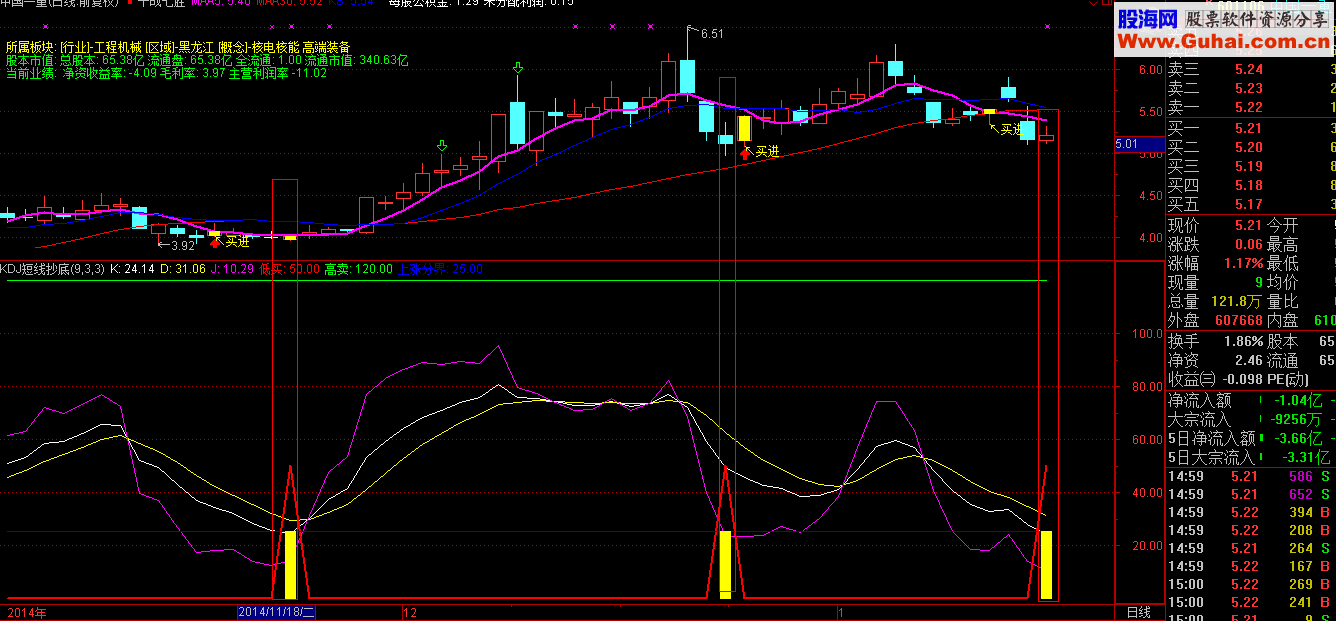Click the 涨跌 0.06 quote value
This screenshot has height=621, width=1336.
tap(1248, 244)
